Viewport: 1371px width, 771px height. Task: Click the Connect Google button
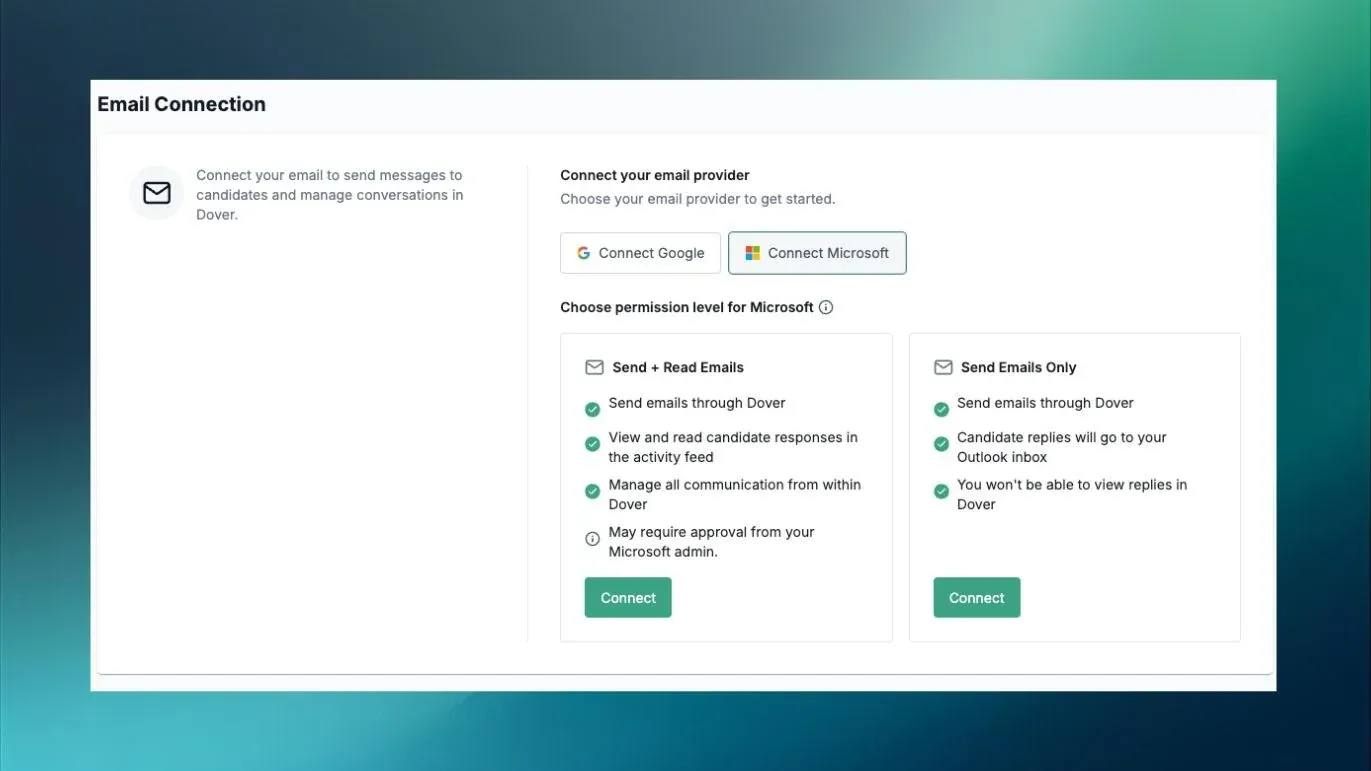(640, 253)
